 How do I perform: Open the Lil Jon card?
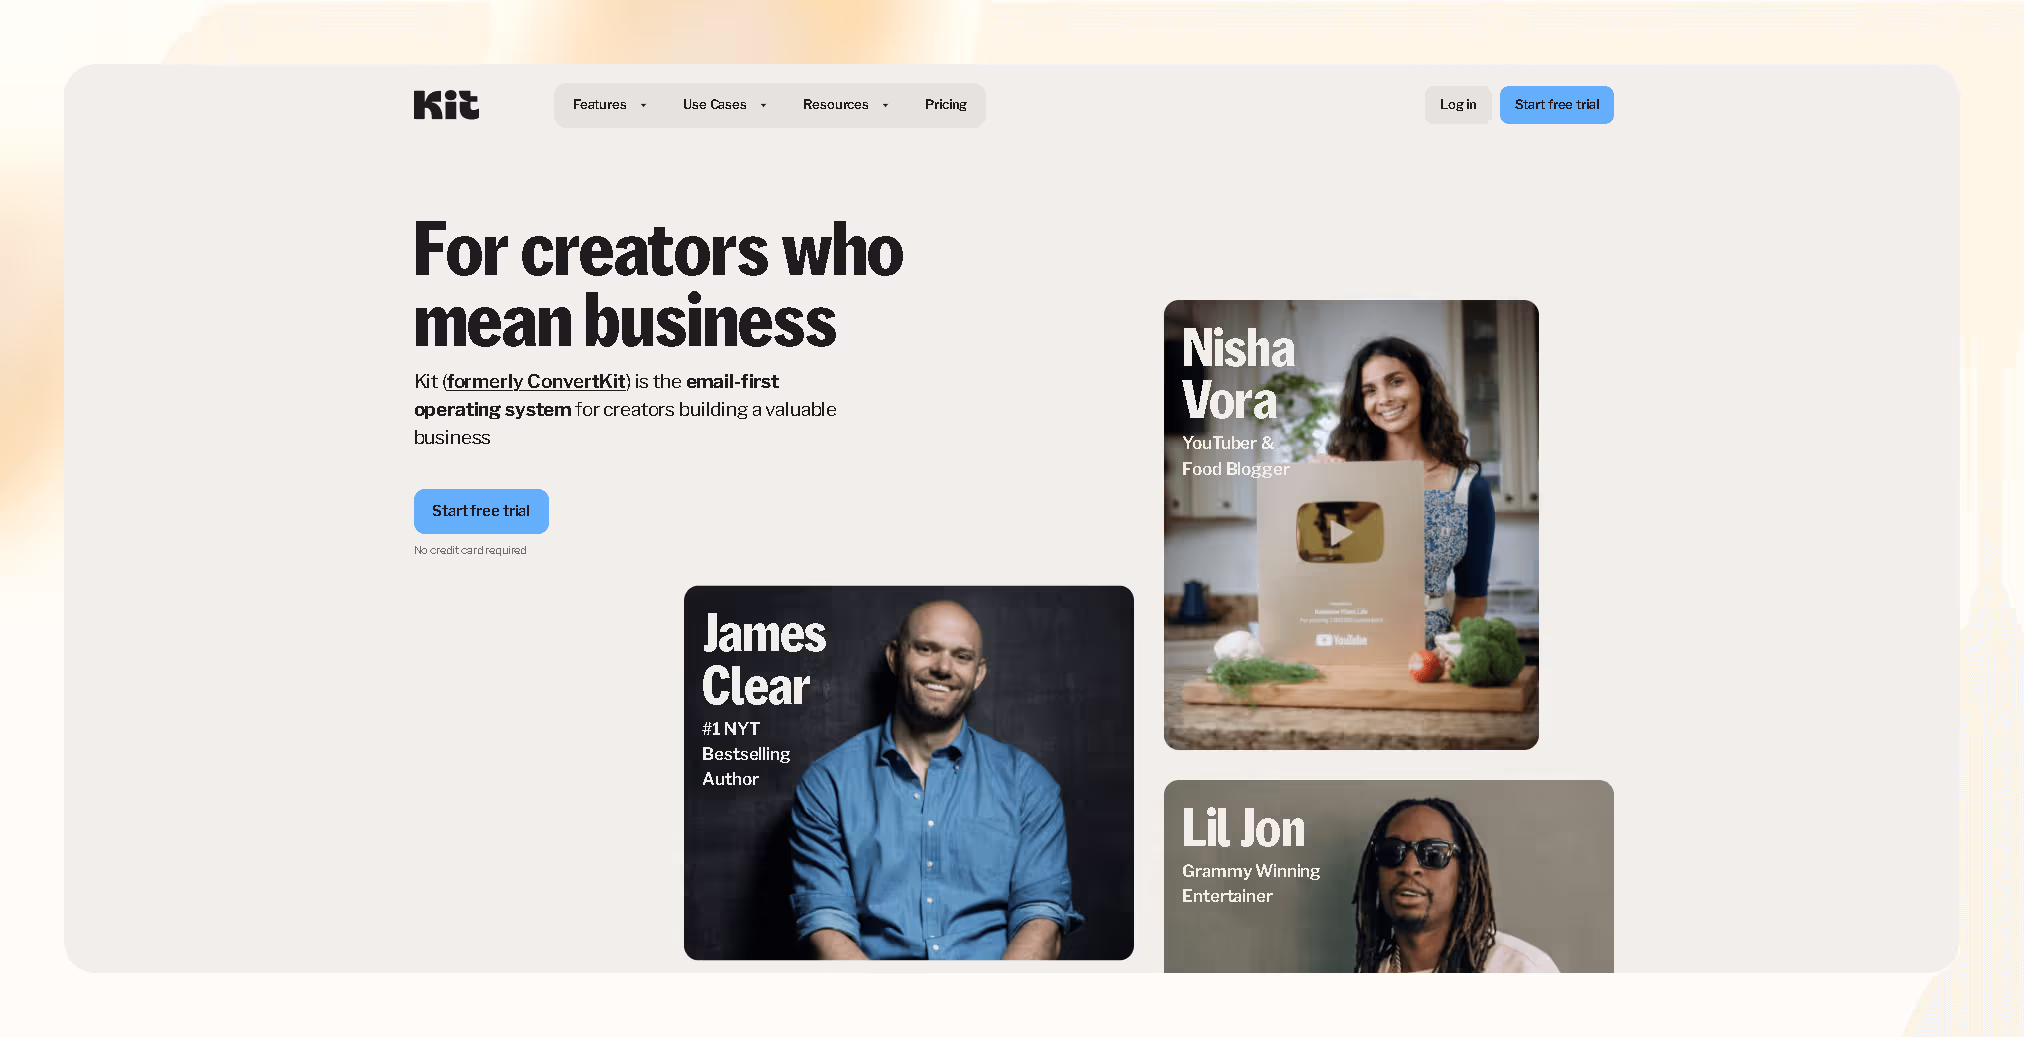pos(1388,876)
